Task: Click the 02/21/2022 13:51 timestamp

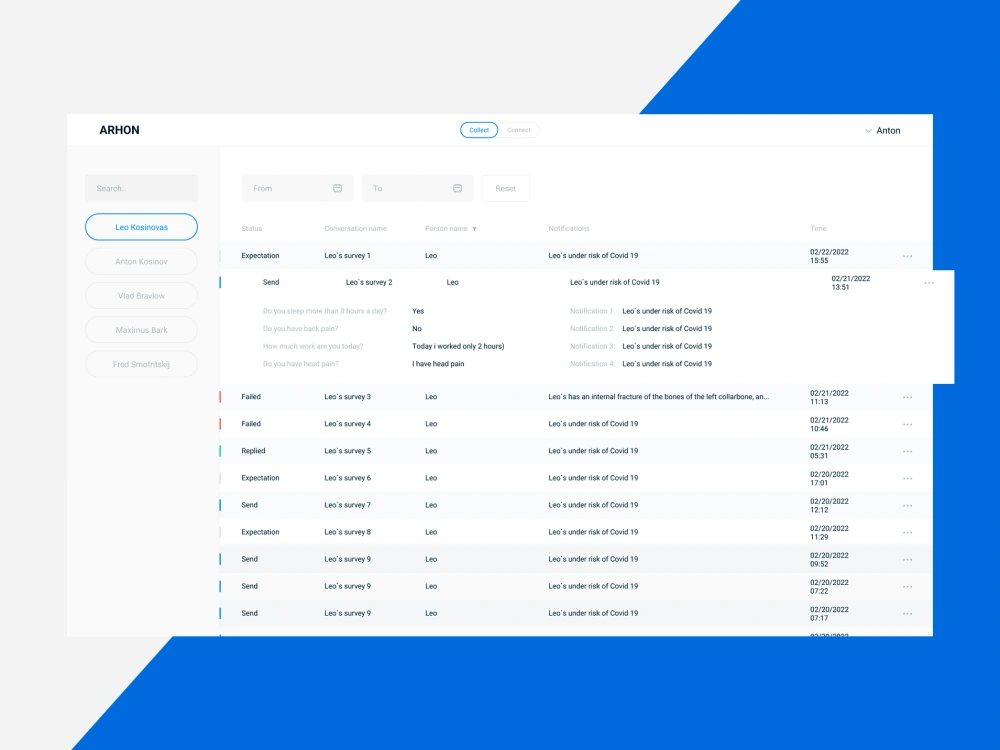Action: click(851, 283)
